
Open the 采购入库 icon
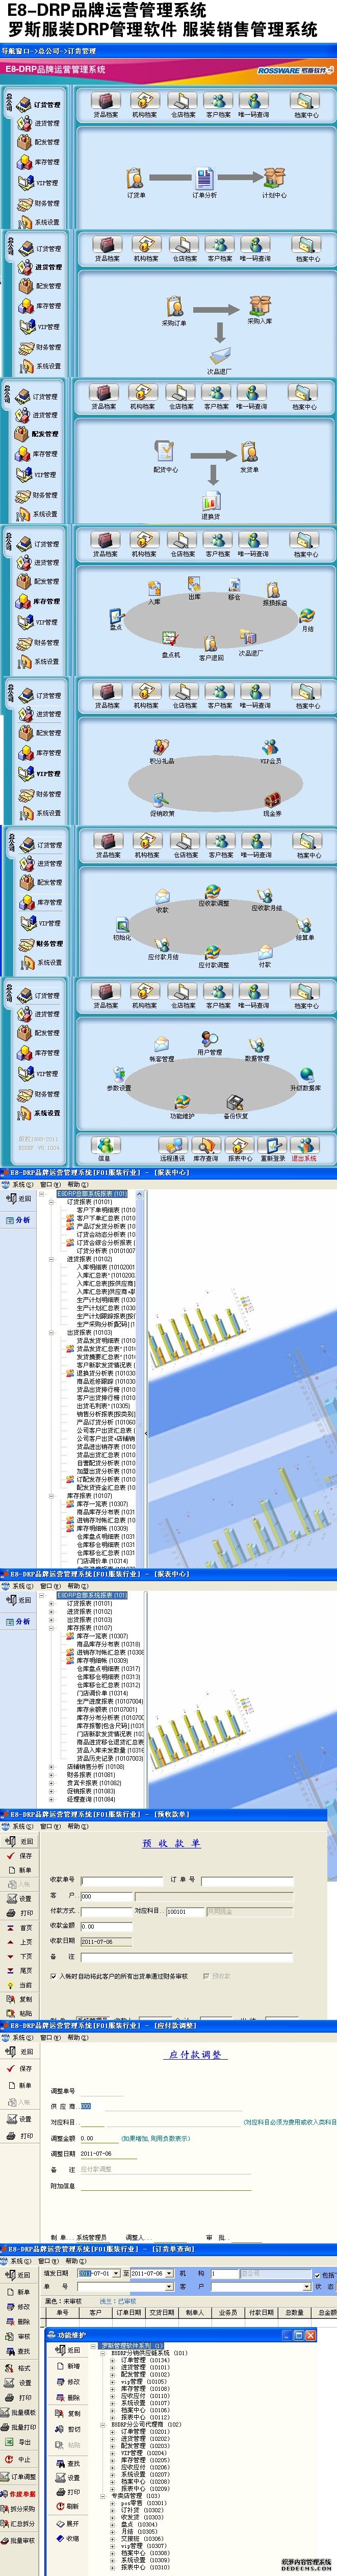(259, 305)
